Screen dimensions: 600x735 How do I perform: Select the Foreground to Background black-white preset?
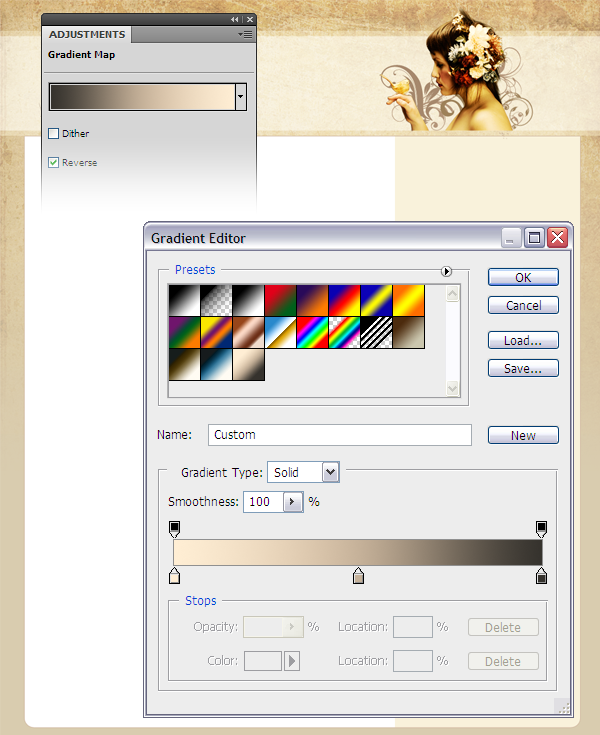click(x=184, y=300)
